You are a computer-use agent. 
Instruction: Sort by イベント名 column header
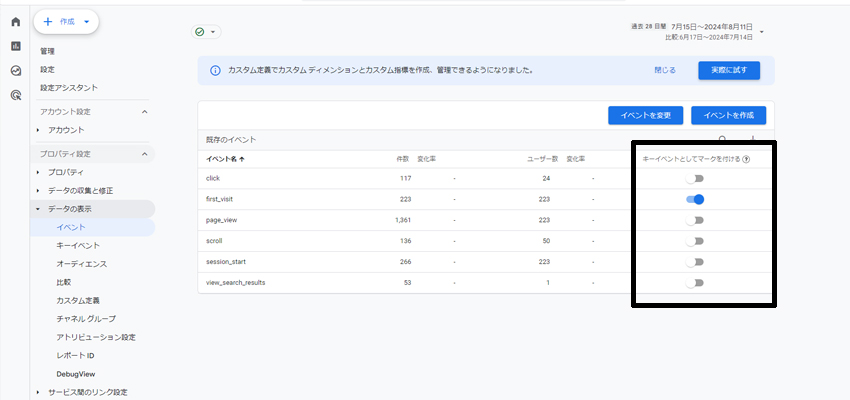pos(226,159)
